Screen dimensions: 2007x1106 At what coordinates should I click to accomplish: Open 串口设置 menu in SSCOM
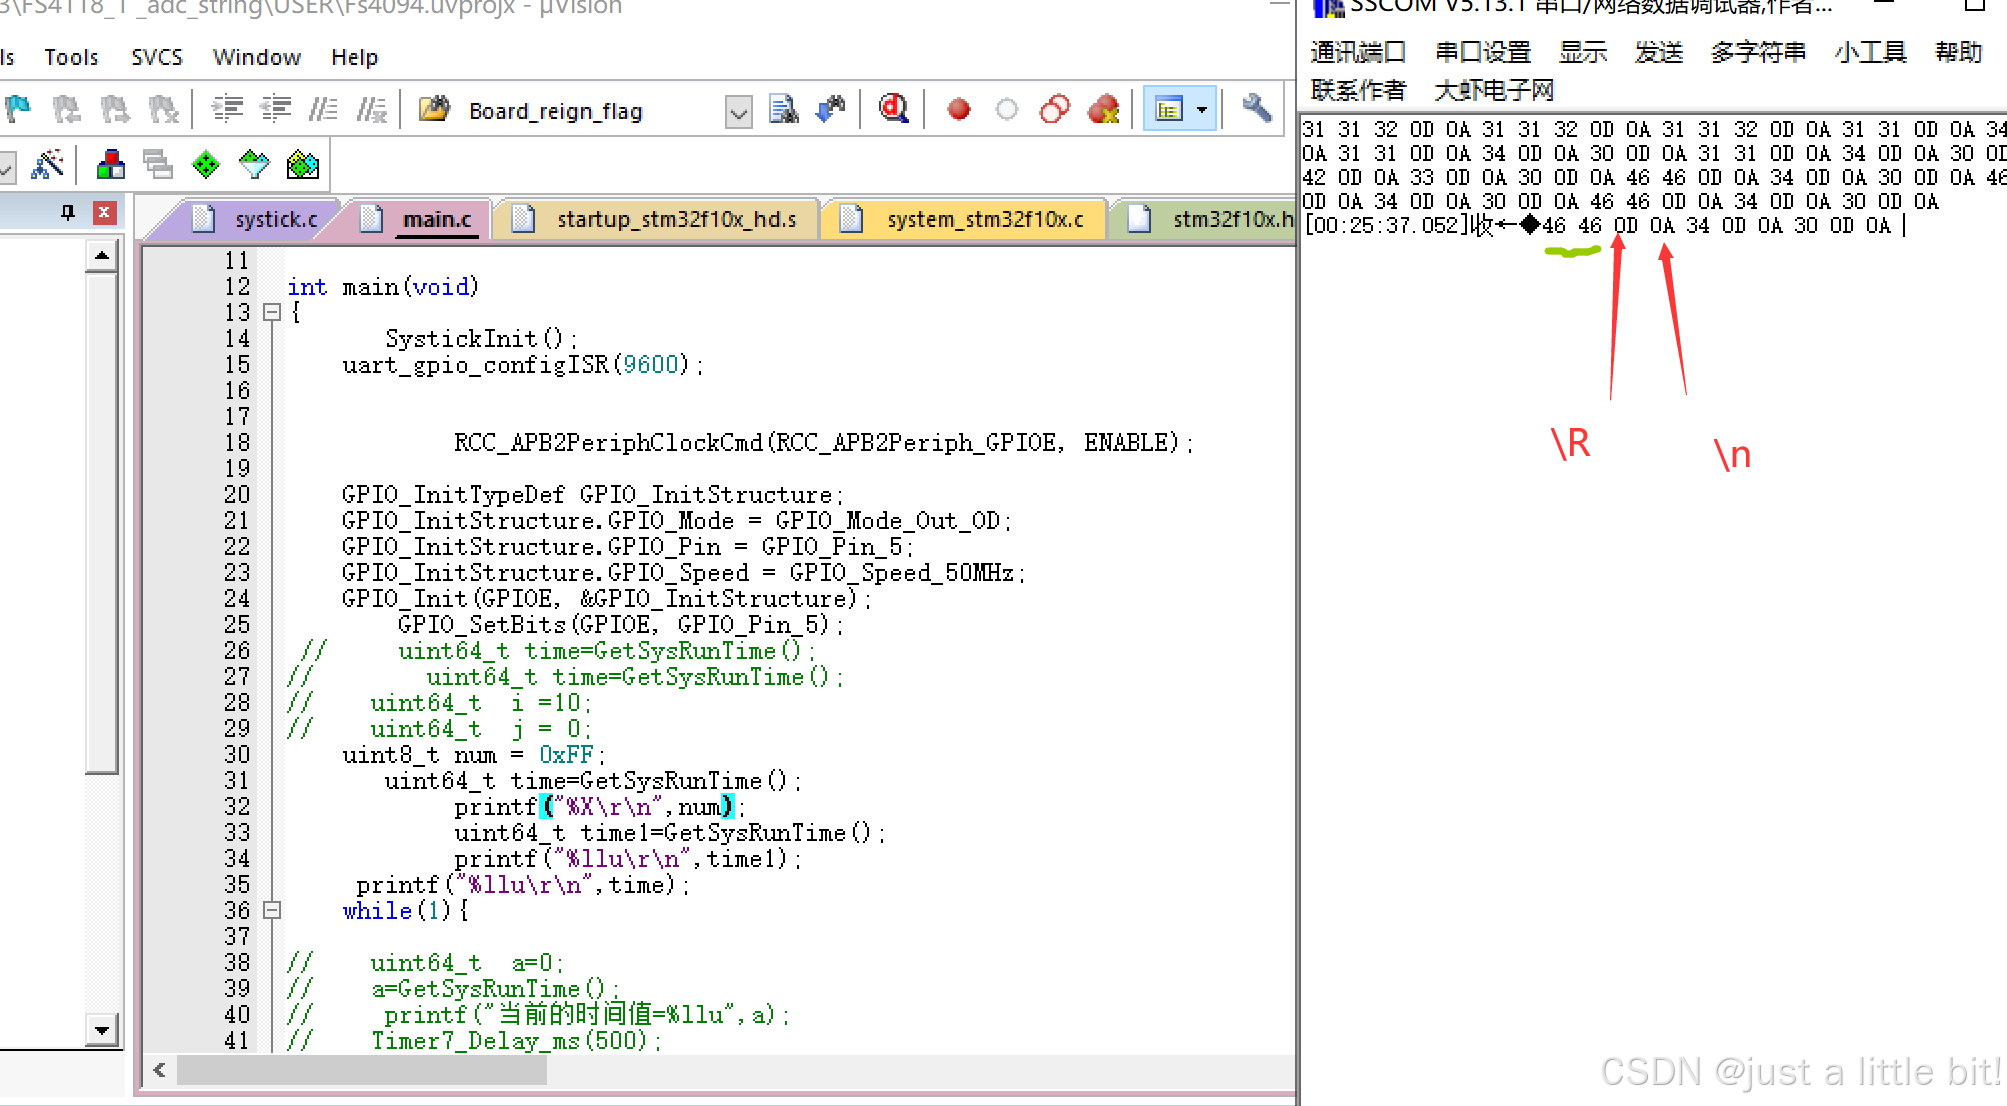click(x=1482, y=52)
